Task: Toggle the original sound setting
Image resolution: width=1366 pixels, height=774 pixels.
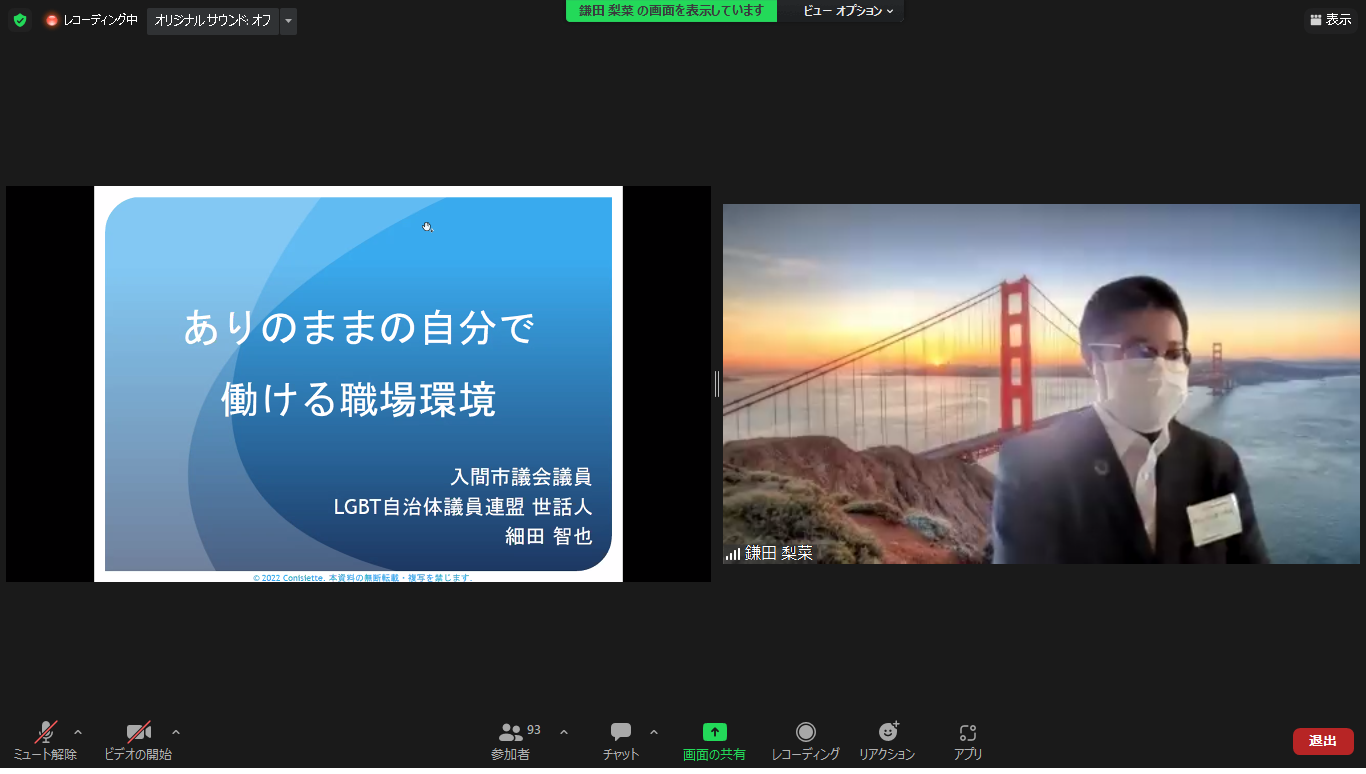Action: point(212,20)
